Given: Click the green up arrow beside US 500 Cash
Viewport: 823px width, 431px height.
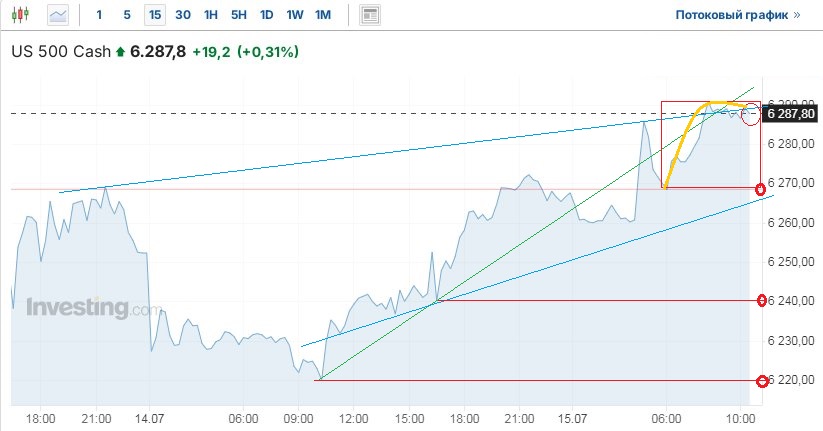Looking at the screenshot, I should [121, 51].
